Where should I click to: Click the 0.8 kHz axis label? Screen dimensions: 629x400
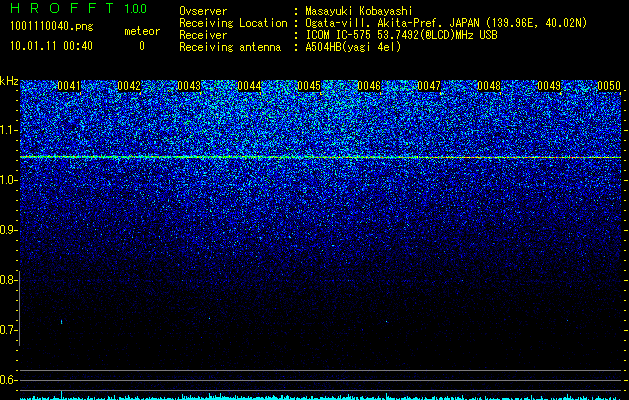point(7,280)
